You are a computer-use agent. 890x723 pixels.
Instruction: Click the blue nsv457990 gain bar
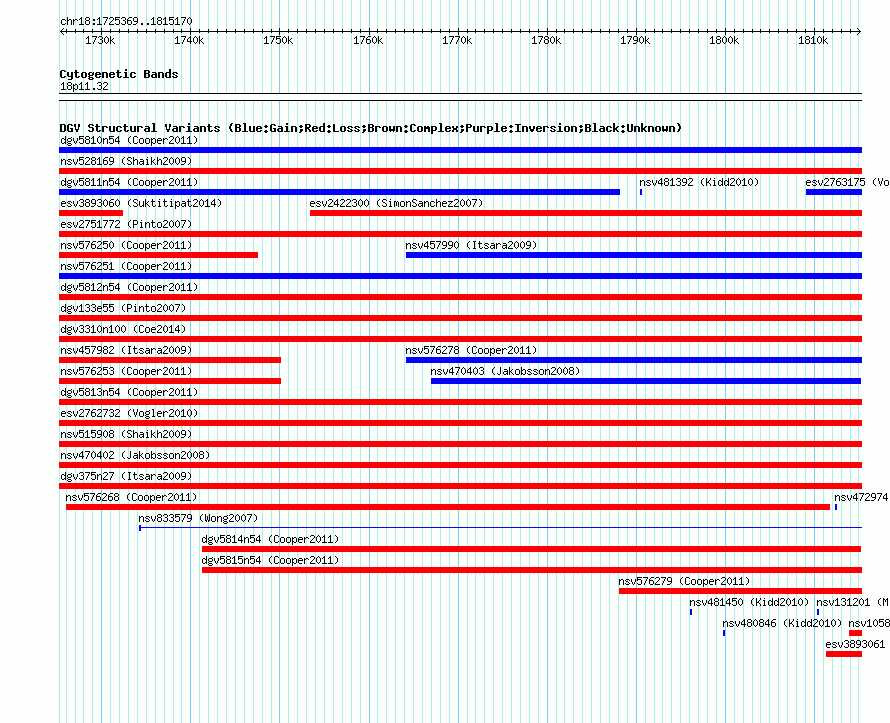click(x=634, y=255)
